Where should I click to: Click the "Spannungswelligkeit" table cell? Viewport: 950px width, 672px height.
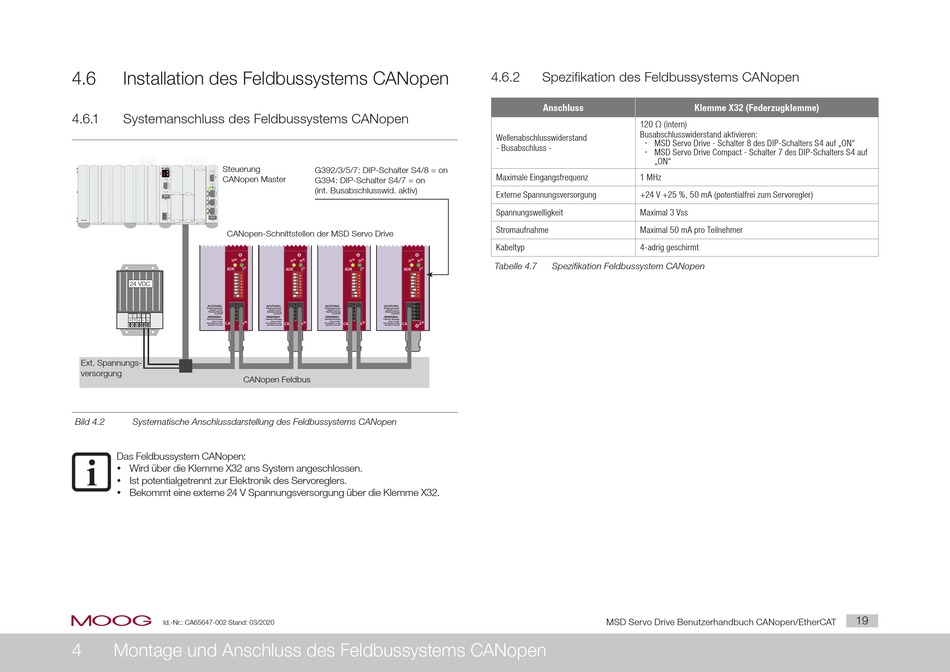pos(563,213)
